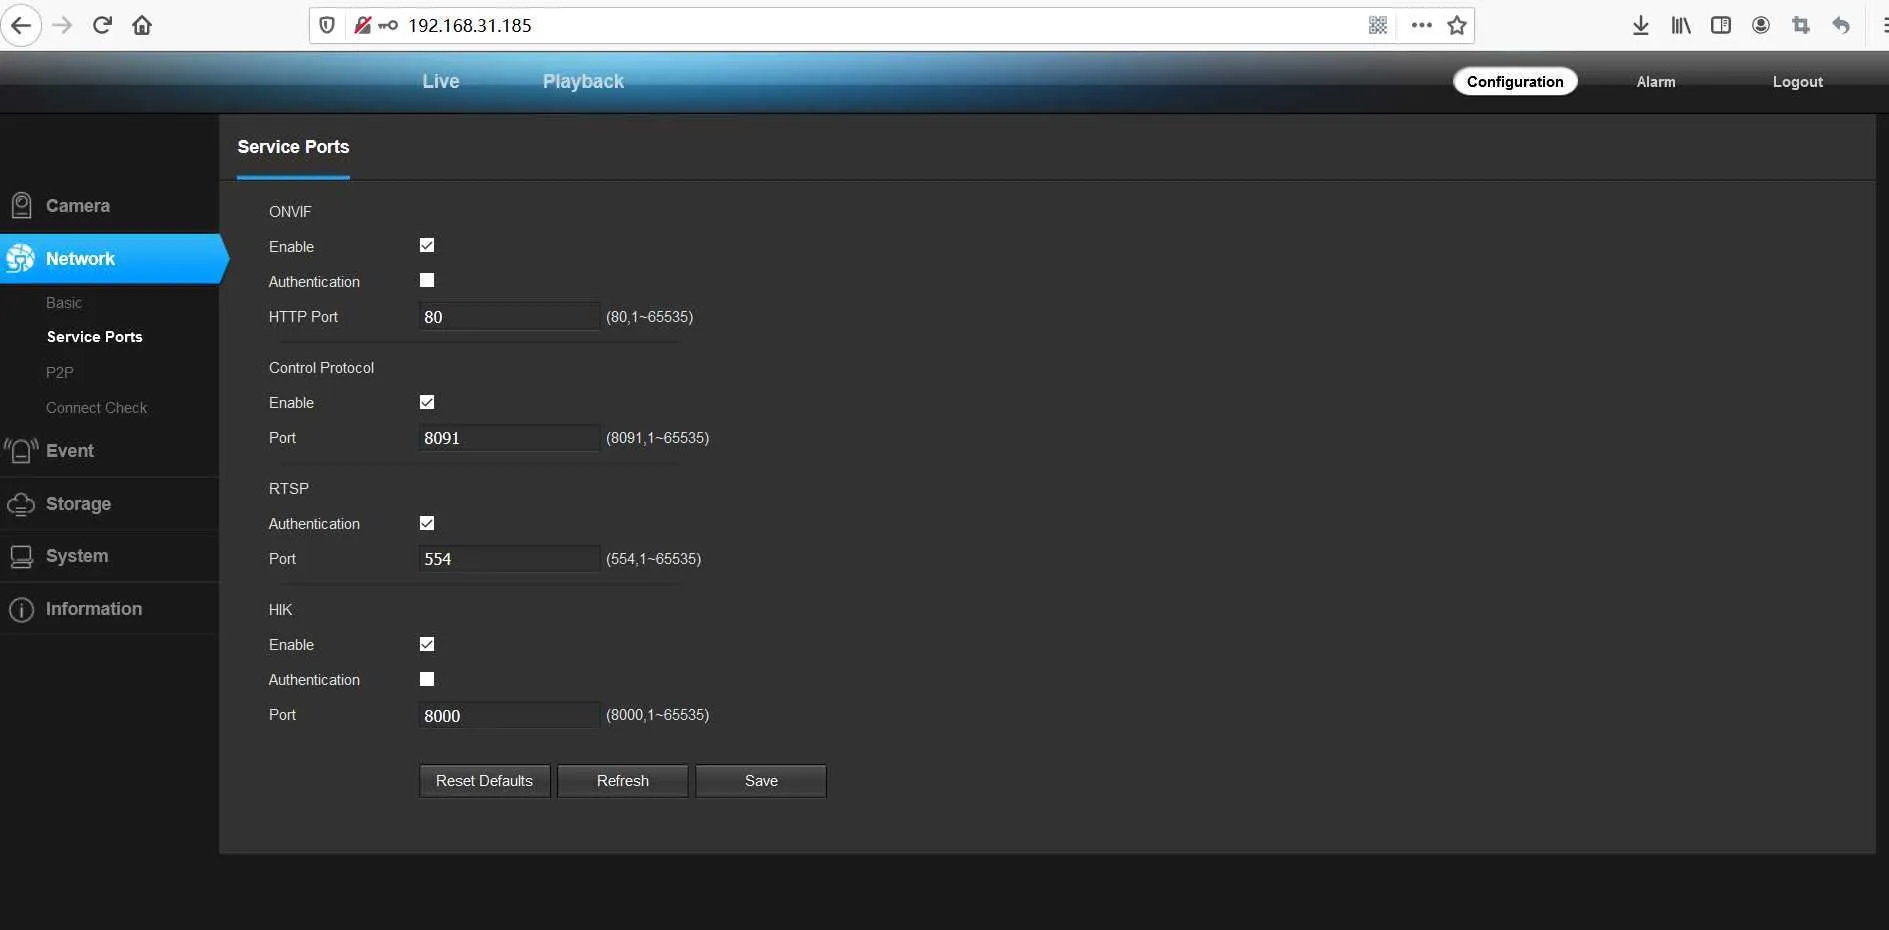1889x930 pixels.
Task: Open the browser home page icon
Action: 142,25
